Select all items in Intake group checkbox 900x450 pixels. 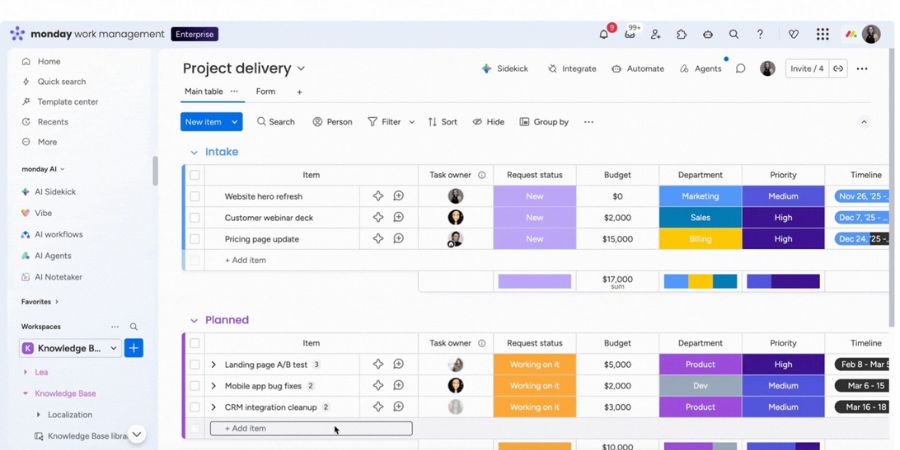195,175
